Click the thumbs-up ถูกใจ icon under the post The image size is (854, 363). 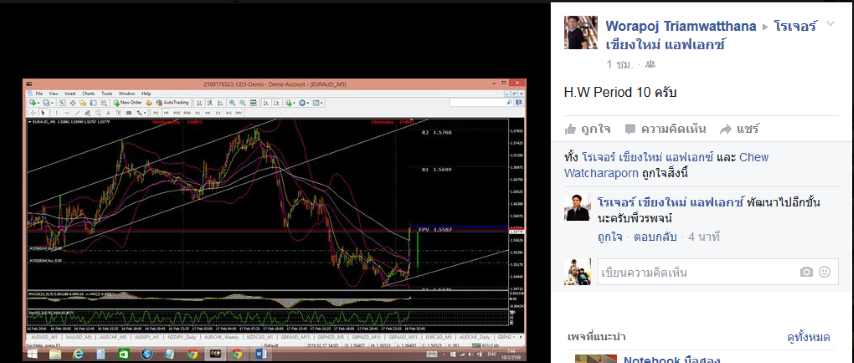click(570, 129)
